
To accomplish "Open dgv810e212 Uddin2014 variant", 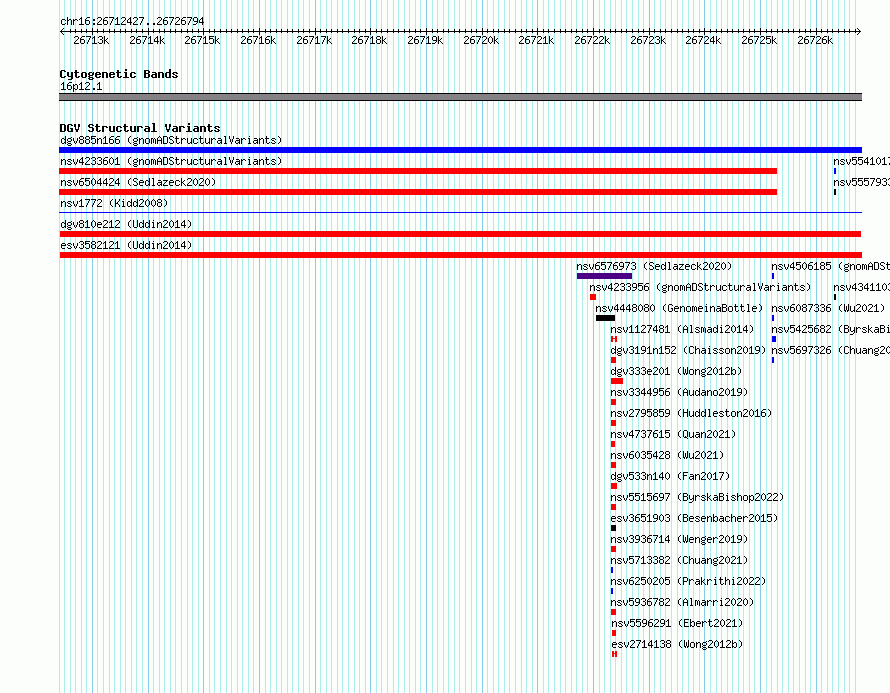I will 126,224.
